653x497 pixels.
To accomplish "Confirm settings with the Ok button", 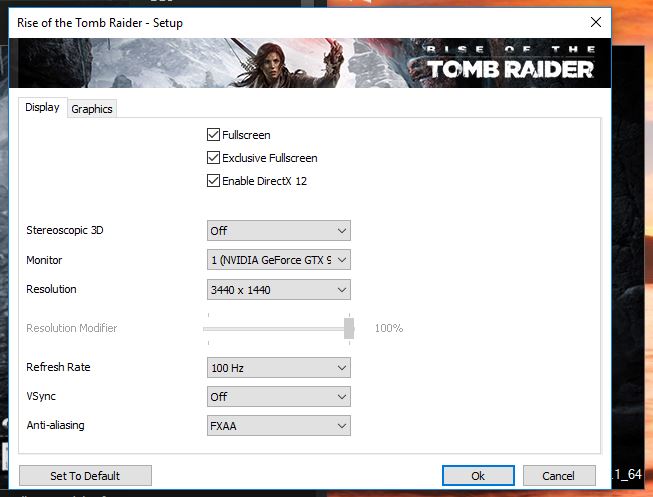I will coord(478,475).
